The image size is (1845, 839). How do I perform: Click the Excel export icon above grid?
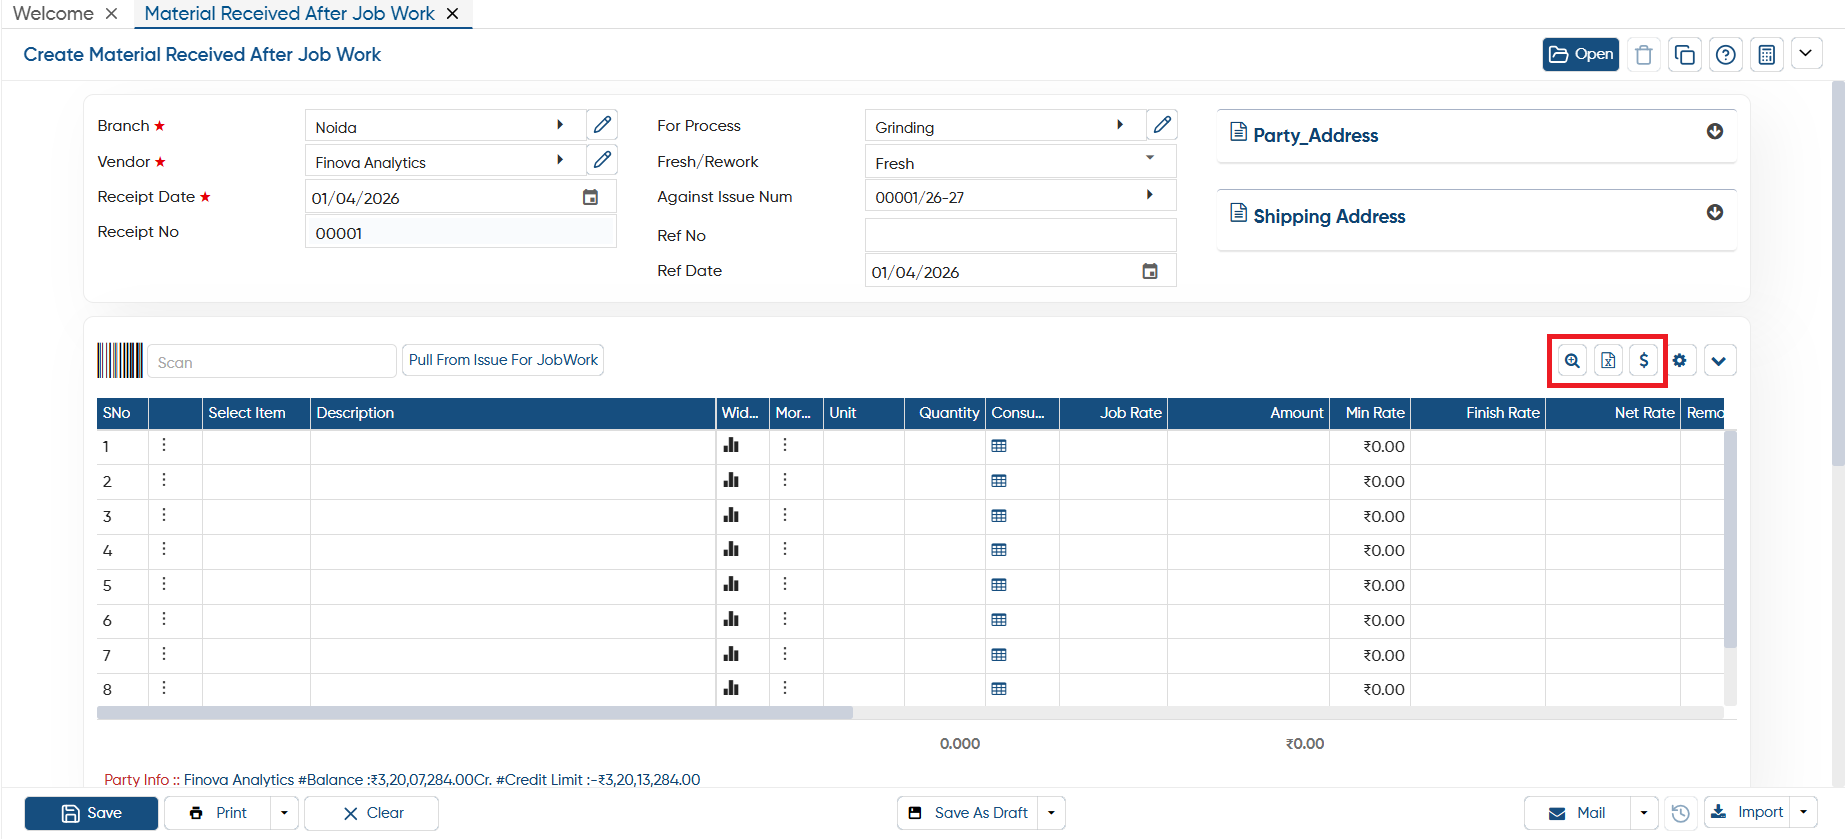pos(1608,361)
